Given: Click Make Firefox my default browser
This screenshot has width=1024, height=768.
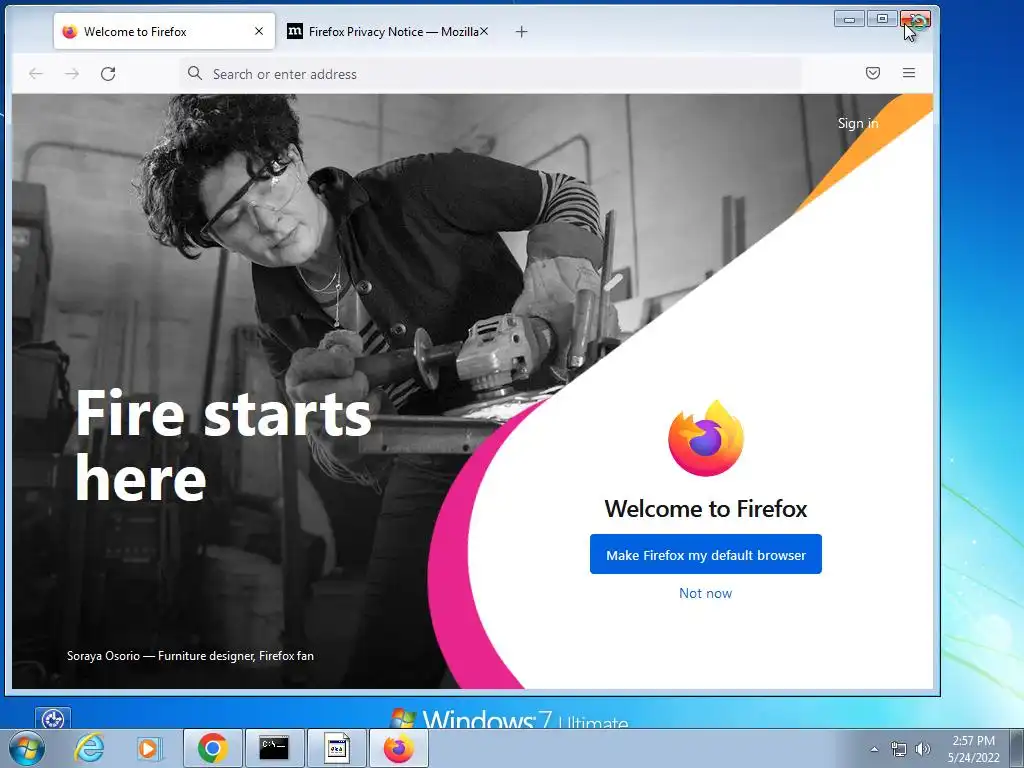Looking at the screenshot, I should pos(705,554).
